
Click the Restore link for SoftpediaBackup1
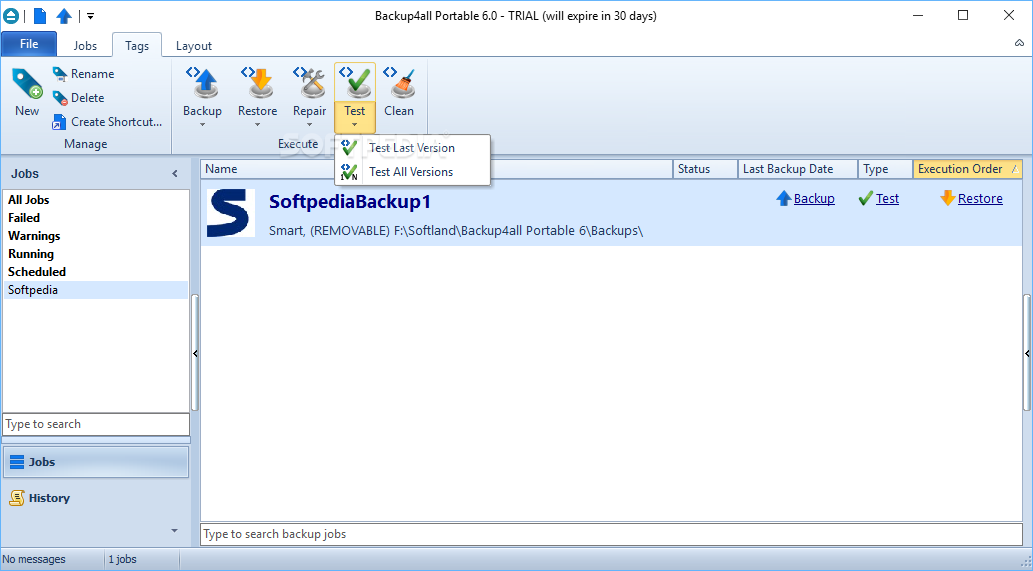pos(980,198)
